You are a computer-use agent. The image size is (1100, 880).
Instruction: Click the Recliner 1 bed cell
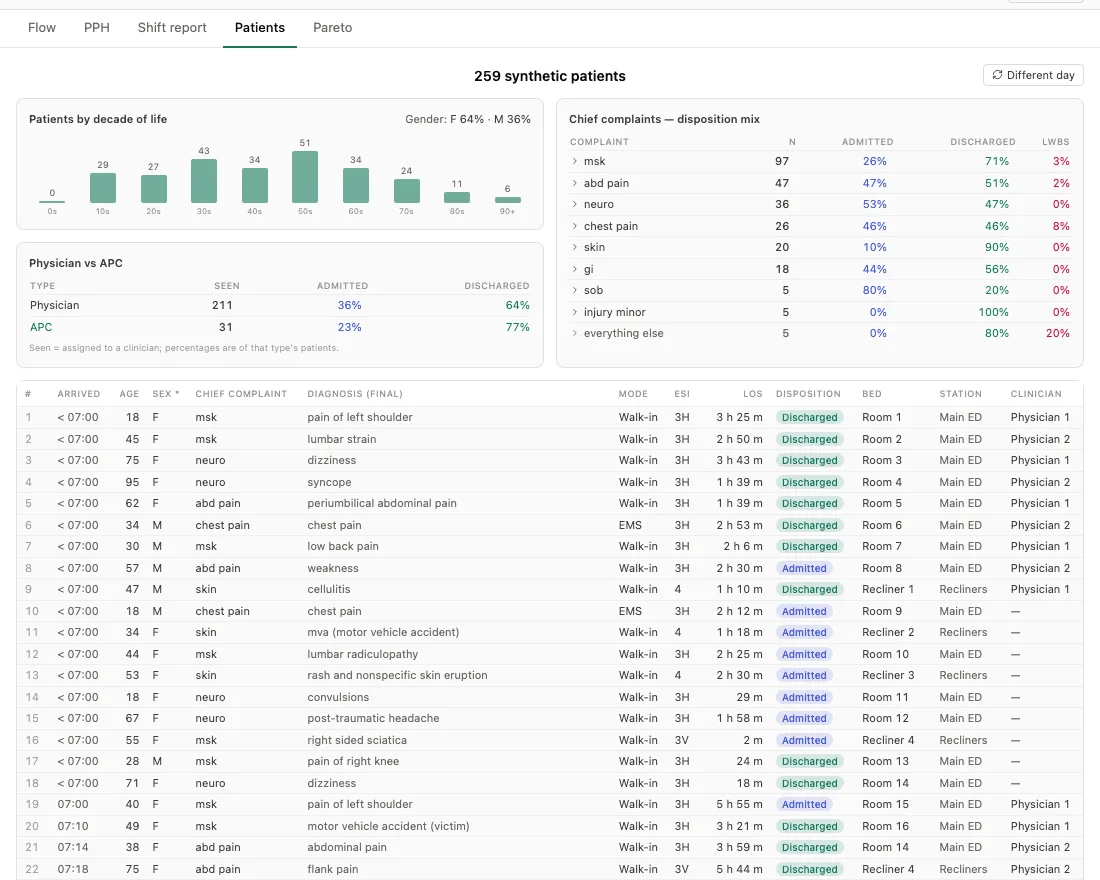(x=888, y=589)
